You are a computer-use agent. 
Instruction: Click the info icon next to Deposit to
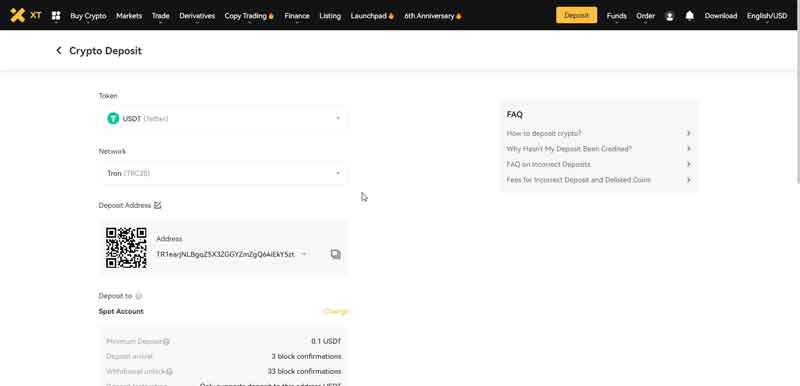tap(138, 296)
